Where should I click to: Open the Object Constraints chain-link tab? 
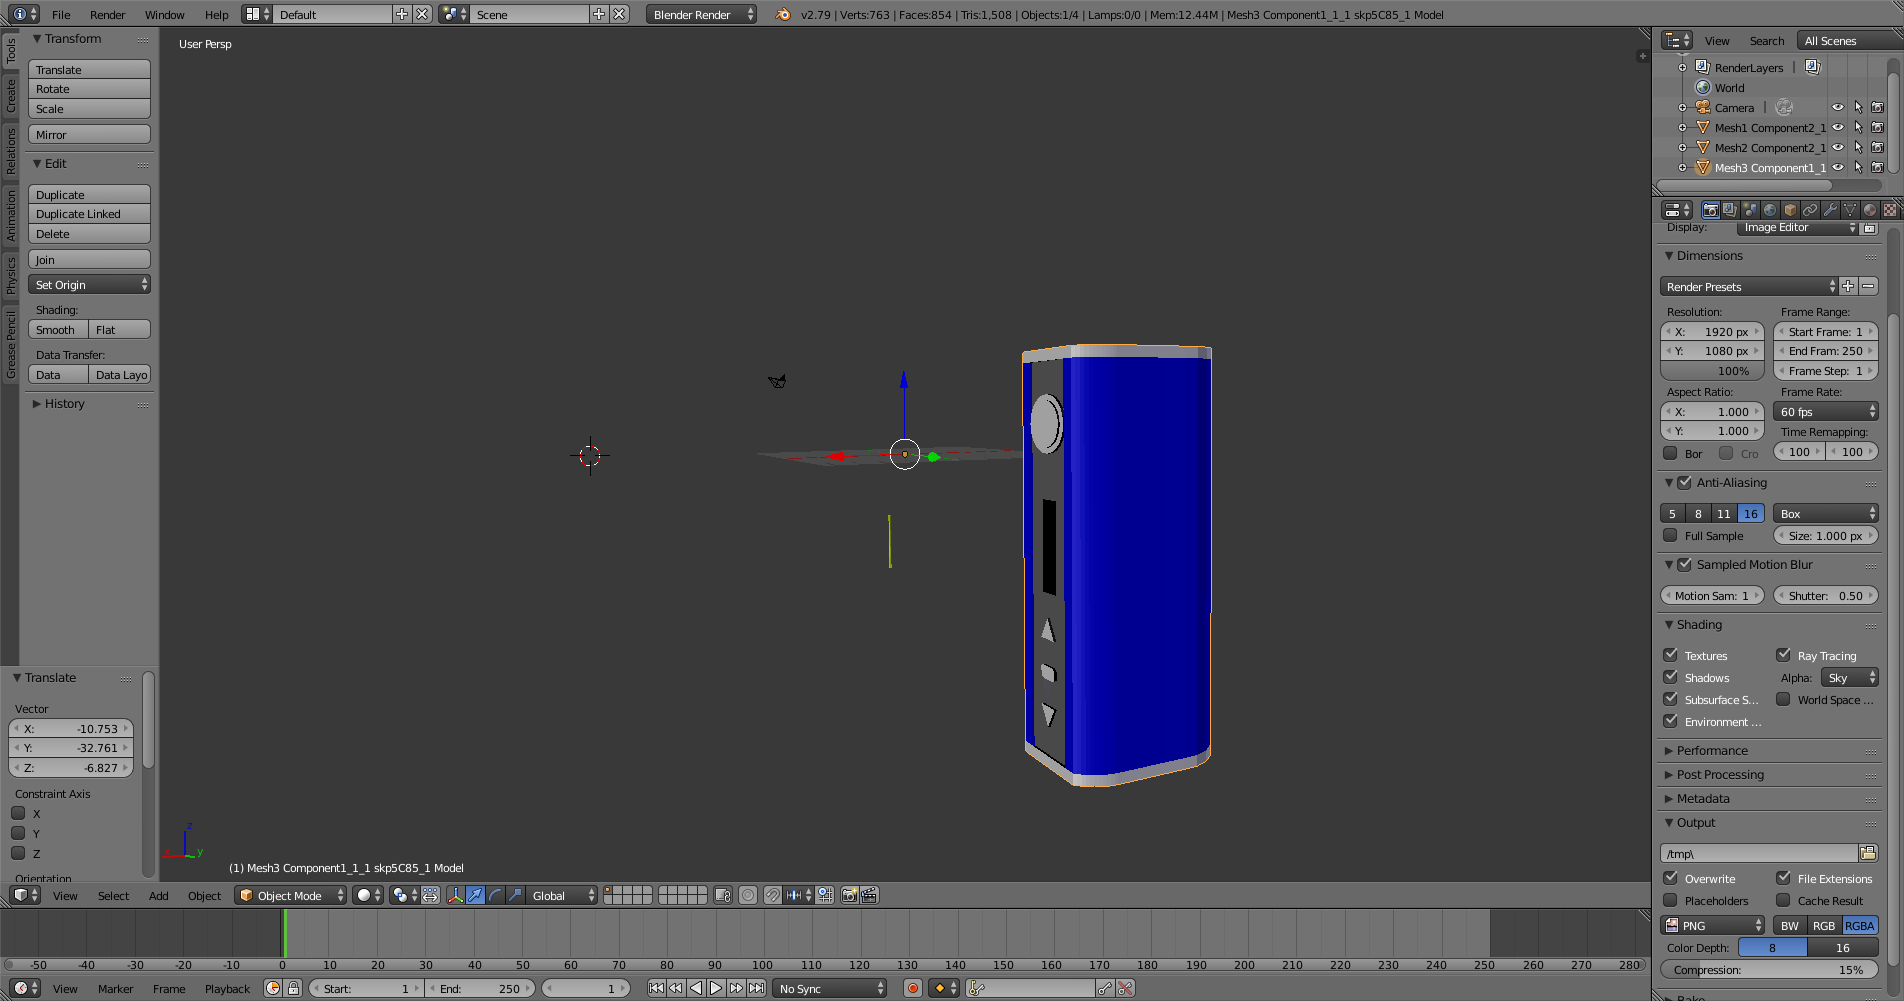[1810, 210]
